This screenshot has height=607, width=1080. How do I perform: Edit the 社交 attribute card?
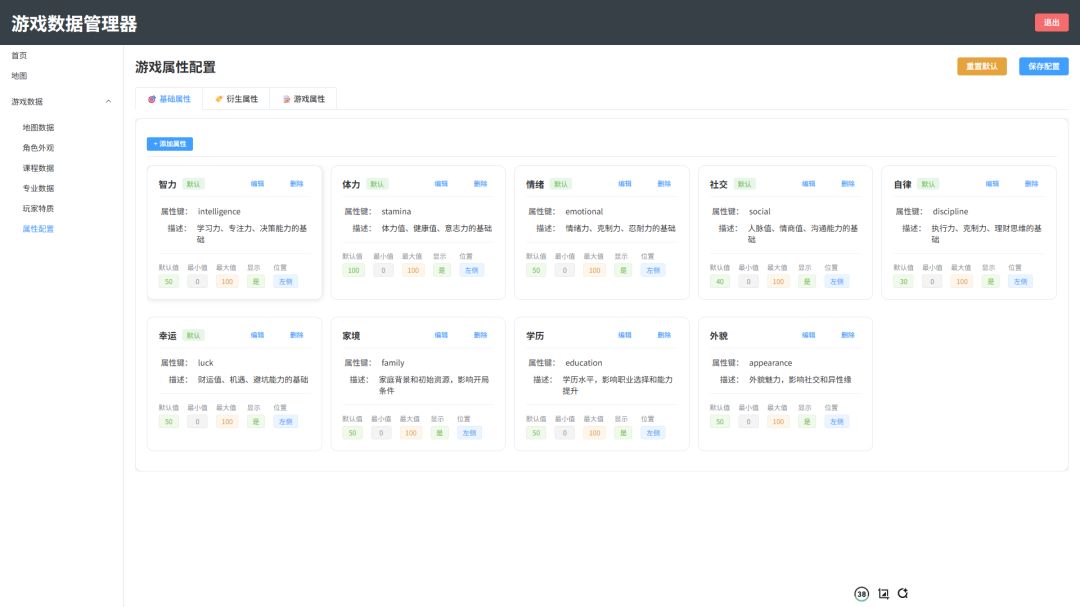point(809,184)
